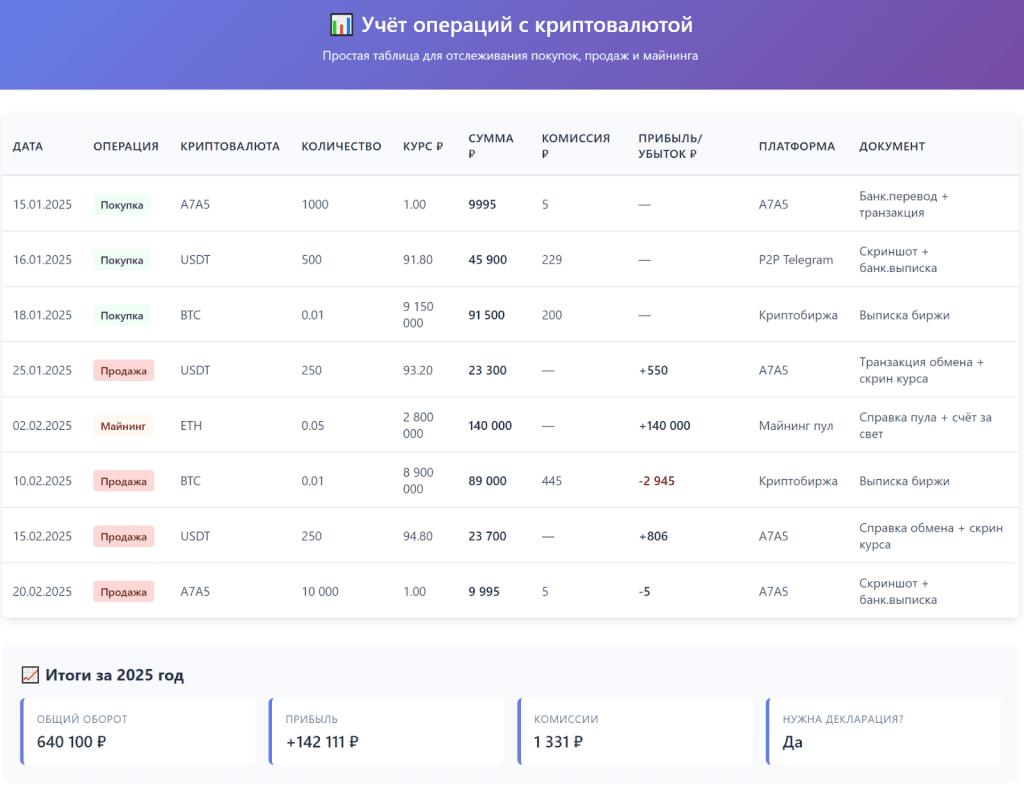The height and width of the screenshot is (785, 1024).
Task: Select the "Количество" column header
Action: (x=341, y=146)
